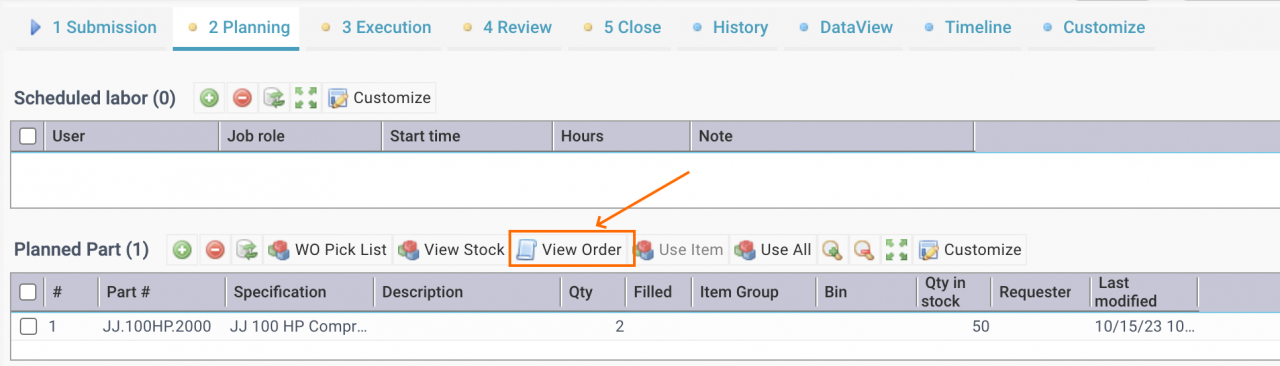Screen dimensions: 1280x366
Task: Click View Order button
Action: [x=572, y=250]
